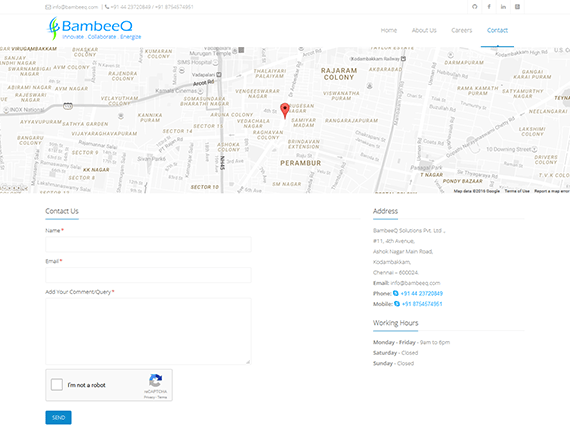Screen dimensions: 570x427
Task: Click the Contact Us heading
Action: (x=62, y=211)
